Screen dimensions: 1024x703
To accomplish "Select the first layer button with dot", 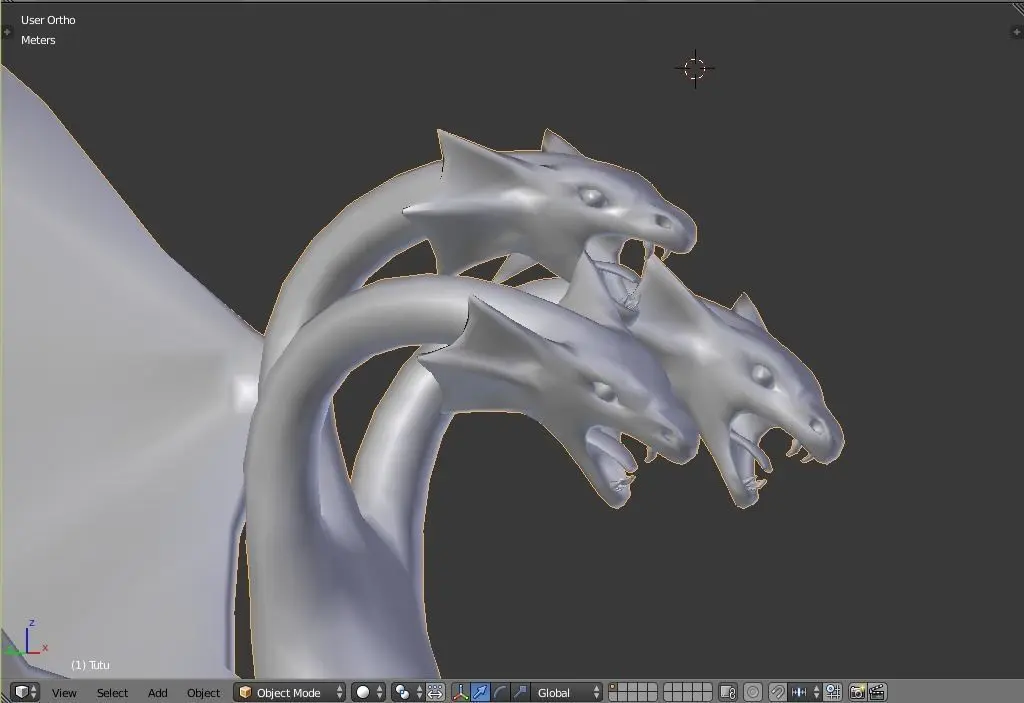I will pyautogui.click(x=613, y=688).
